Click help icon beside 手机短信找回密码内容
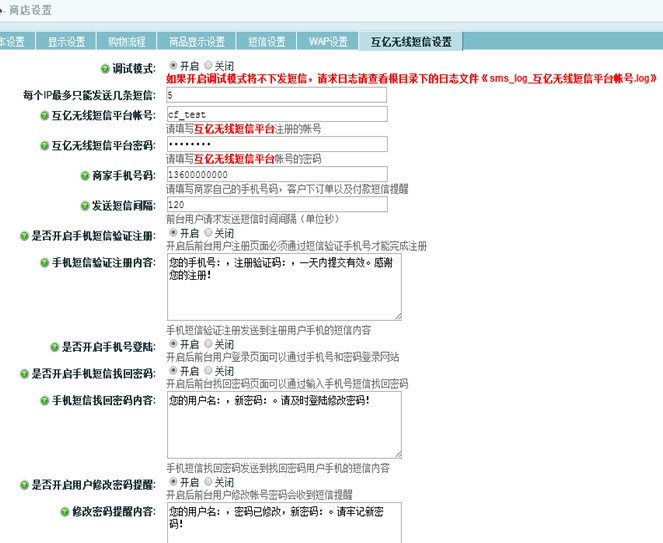This screenshot has height=543, width=663. (44, 400)
